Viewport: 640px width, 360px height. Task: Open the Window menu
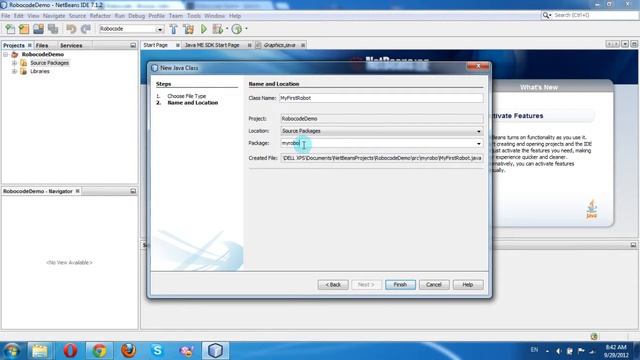click(215, 16)
